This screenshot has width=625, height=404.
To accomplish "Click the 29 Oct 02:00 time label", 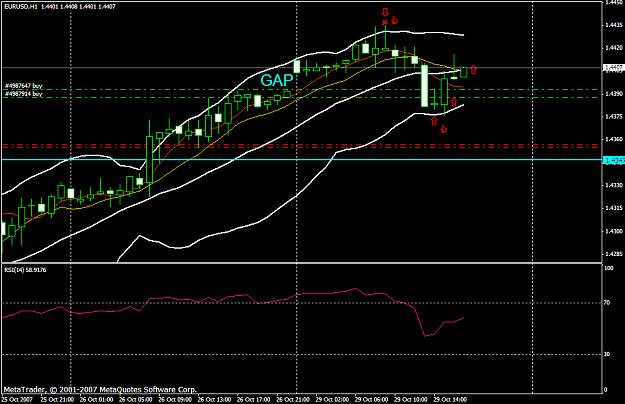I will 332,399.
